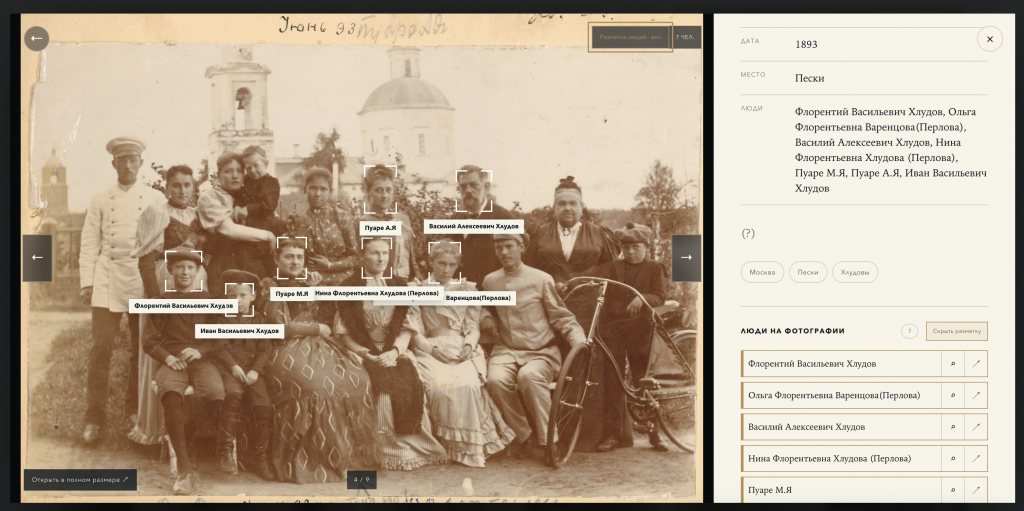The image size is (1024, 511).
Task: Hide markup via 'Скрыть разметку' button
Action: [x=957, y=331]
